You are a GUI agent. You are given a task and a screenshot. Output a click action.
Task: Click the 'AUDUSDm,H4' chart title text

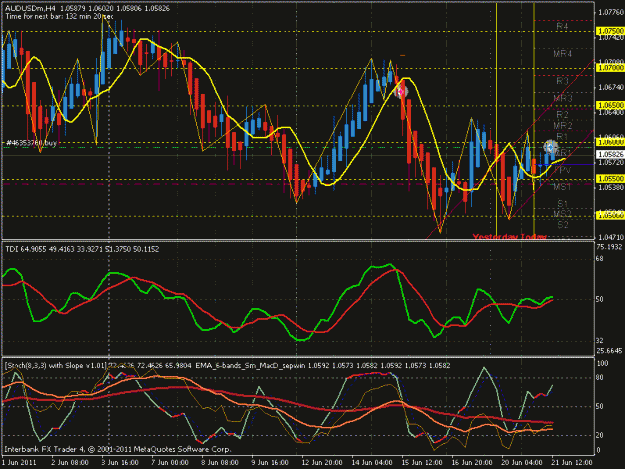(30, 8)
